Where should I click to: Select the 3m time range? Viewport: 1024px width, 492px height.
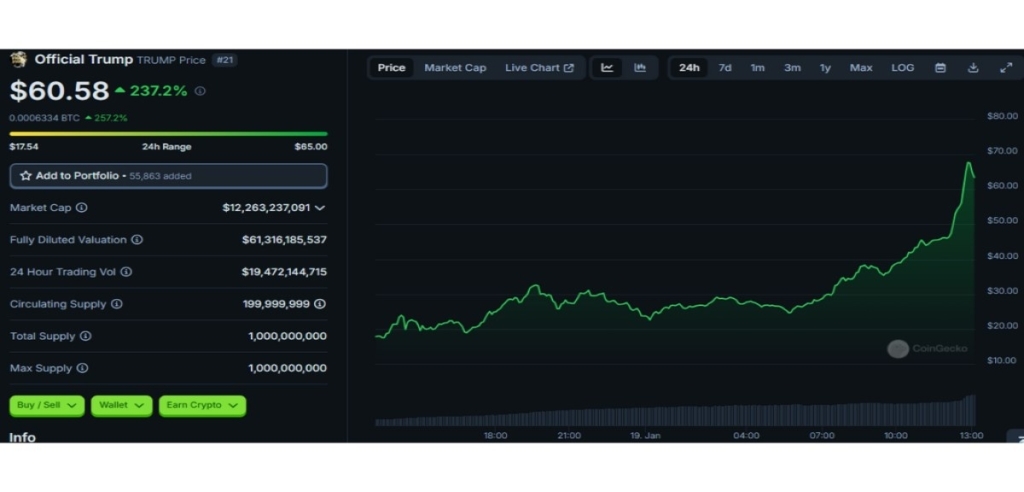792,68
